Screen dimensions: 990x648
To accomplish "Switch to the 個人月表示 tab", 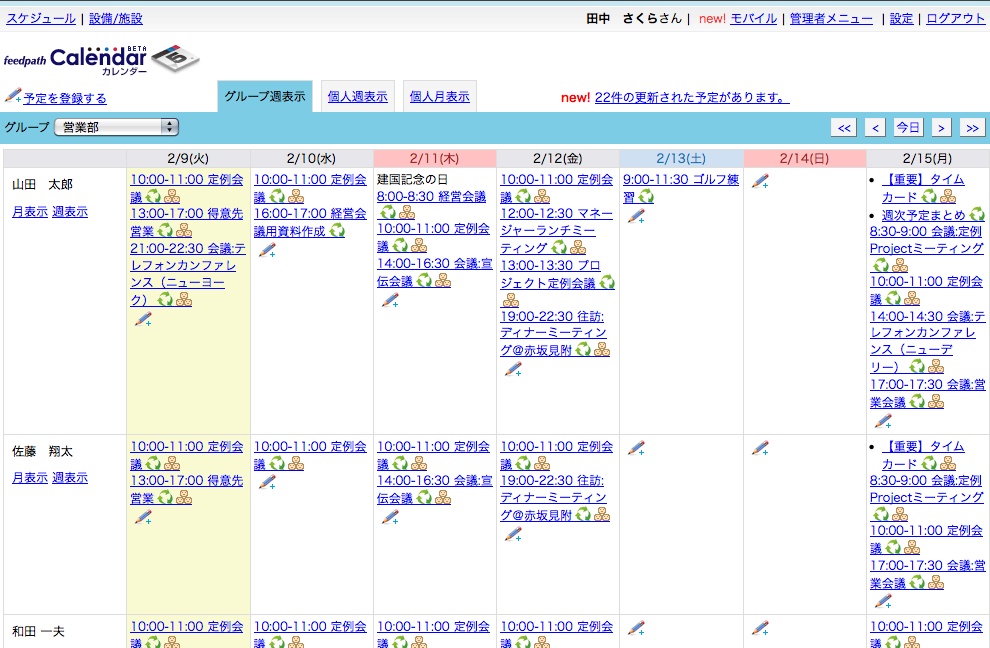I will point(439,97).
